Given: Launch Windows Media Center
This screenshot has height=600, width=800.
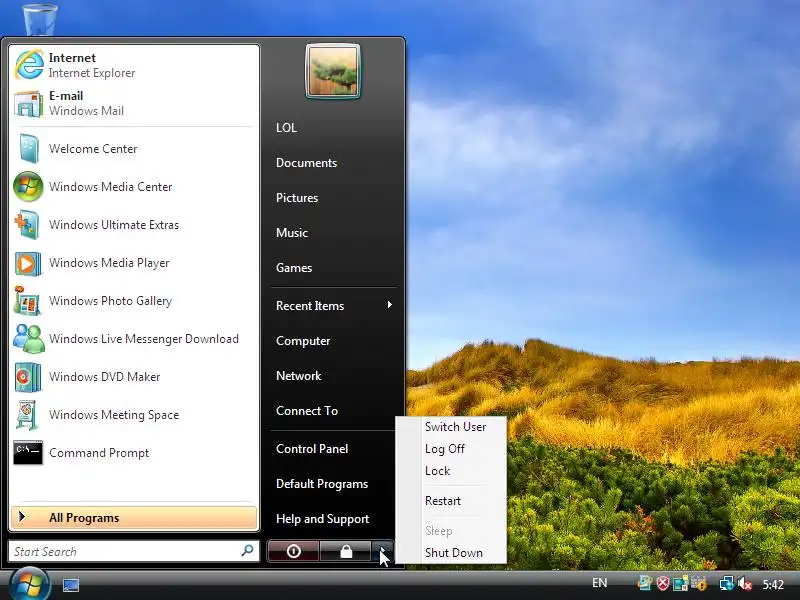Looking at the screenshot, I should click(x=134, y=187).
